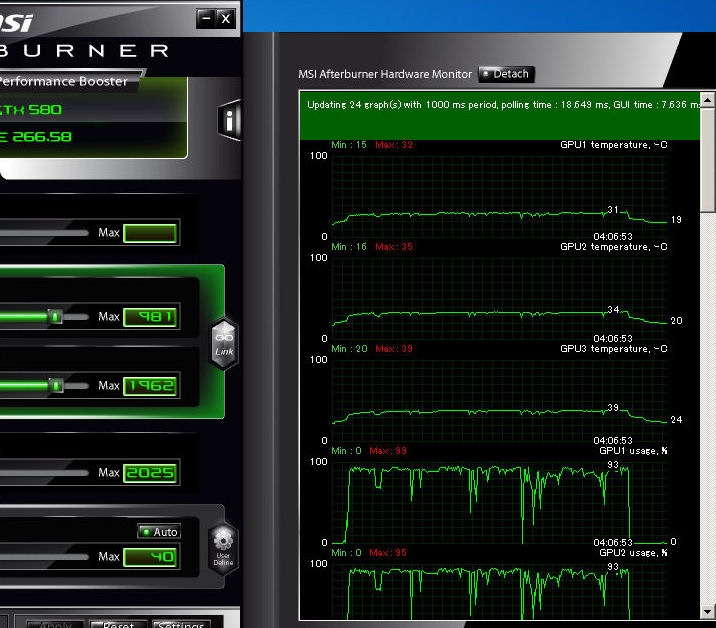716x628 pixels.
Task: Click the empty topmost Max value field
Action: pyautogui.click(x=150, y=233)
